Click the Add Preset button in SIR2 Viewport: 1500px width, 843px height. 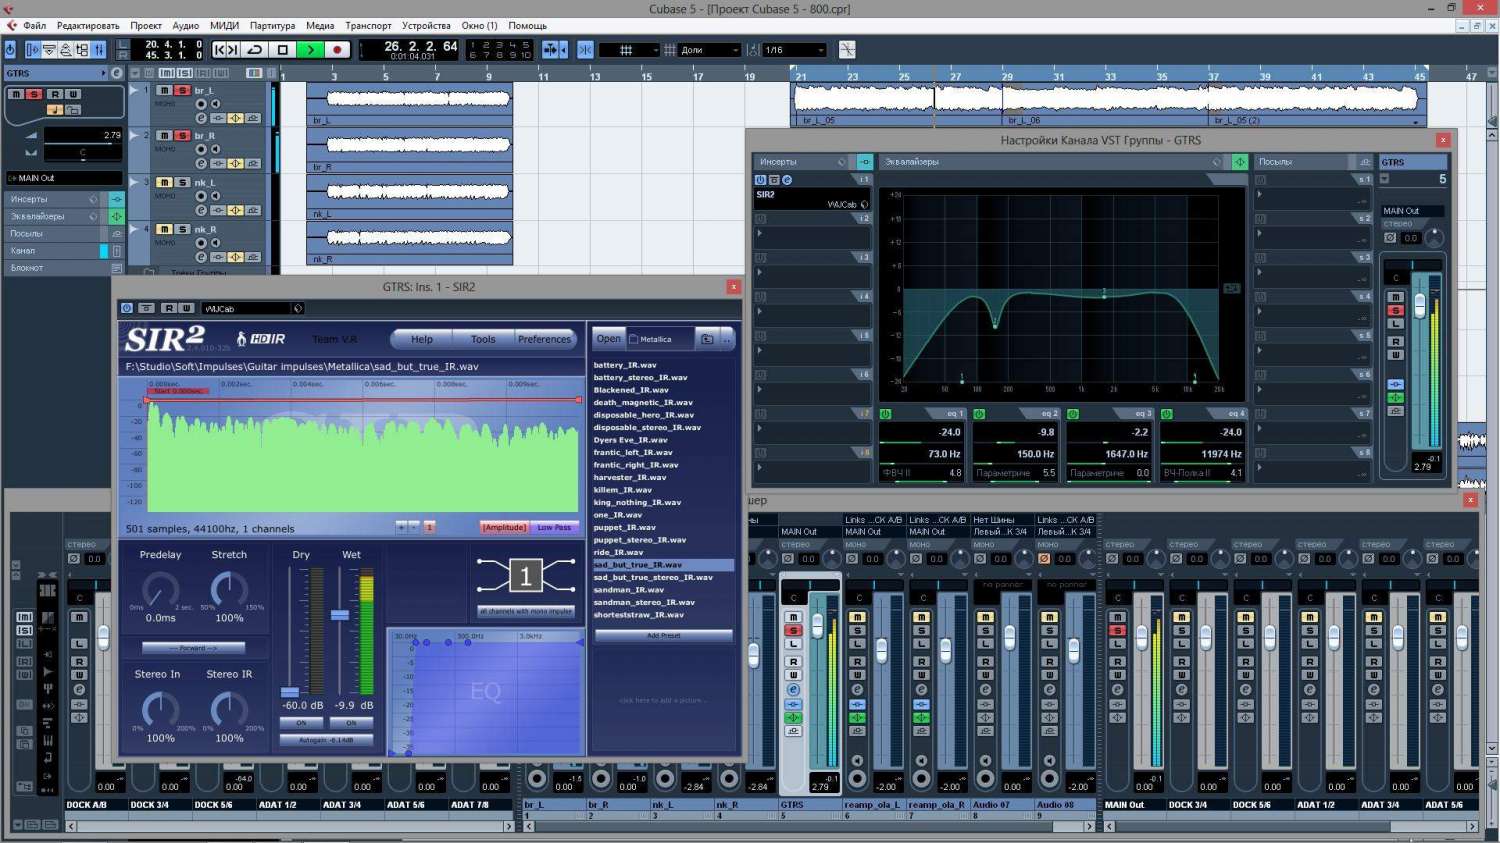coord(663,636)
